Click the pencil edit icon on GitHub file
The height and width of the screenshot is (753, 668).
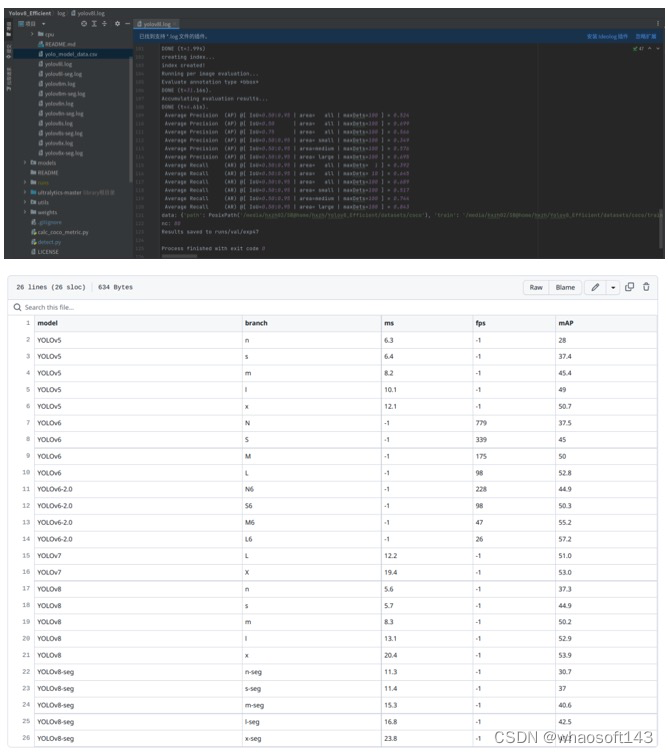595,287
